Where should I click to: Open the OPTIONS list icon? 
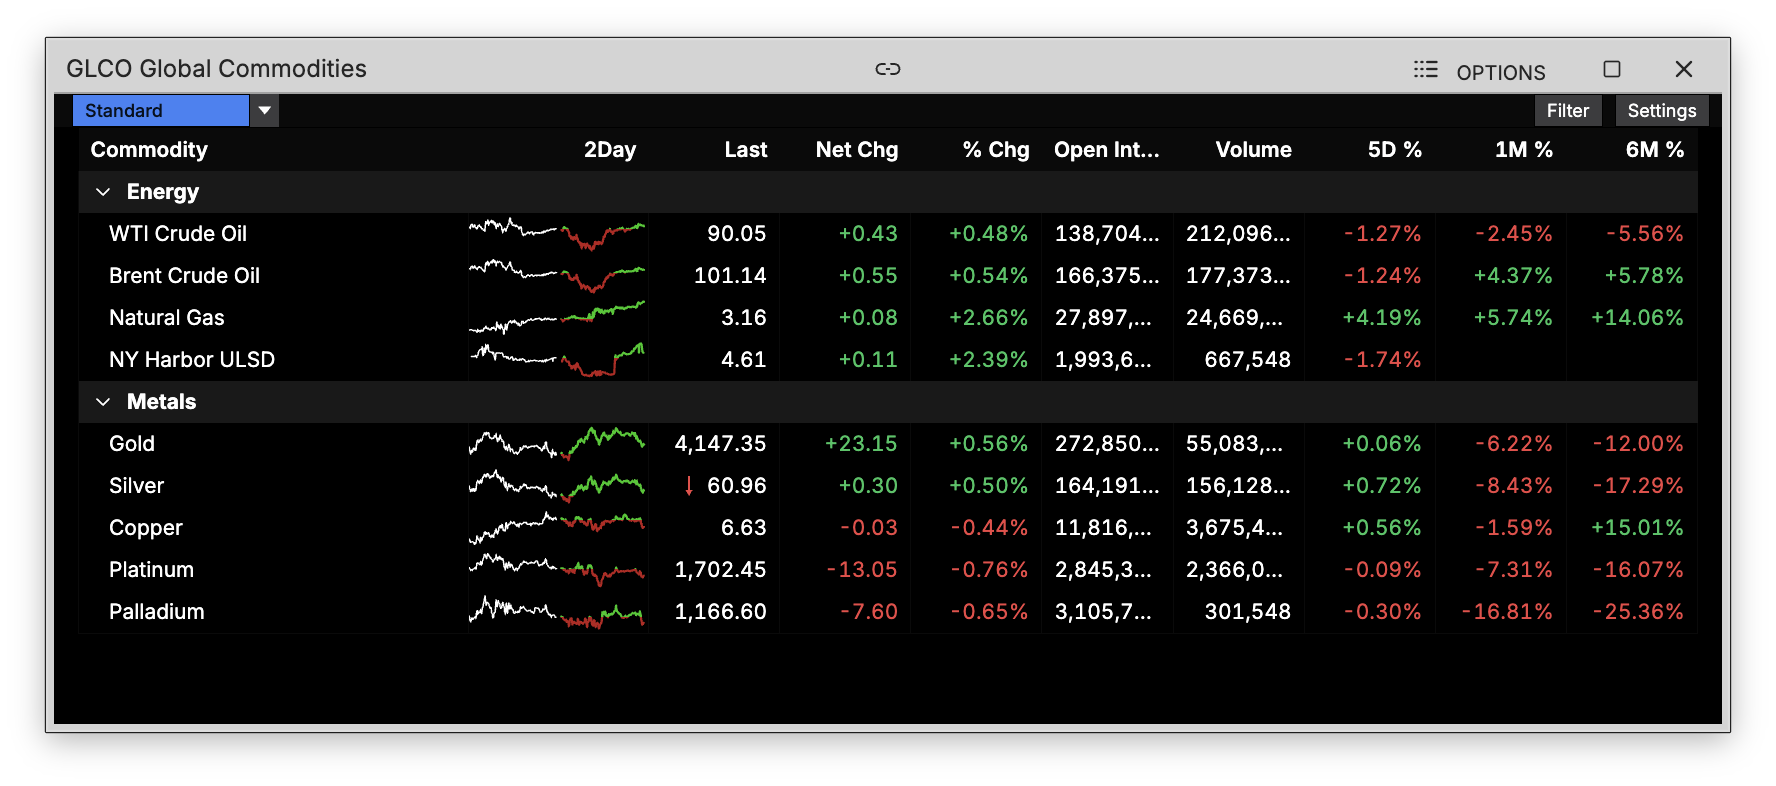[1425, 69]
